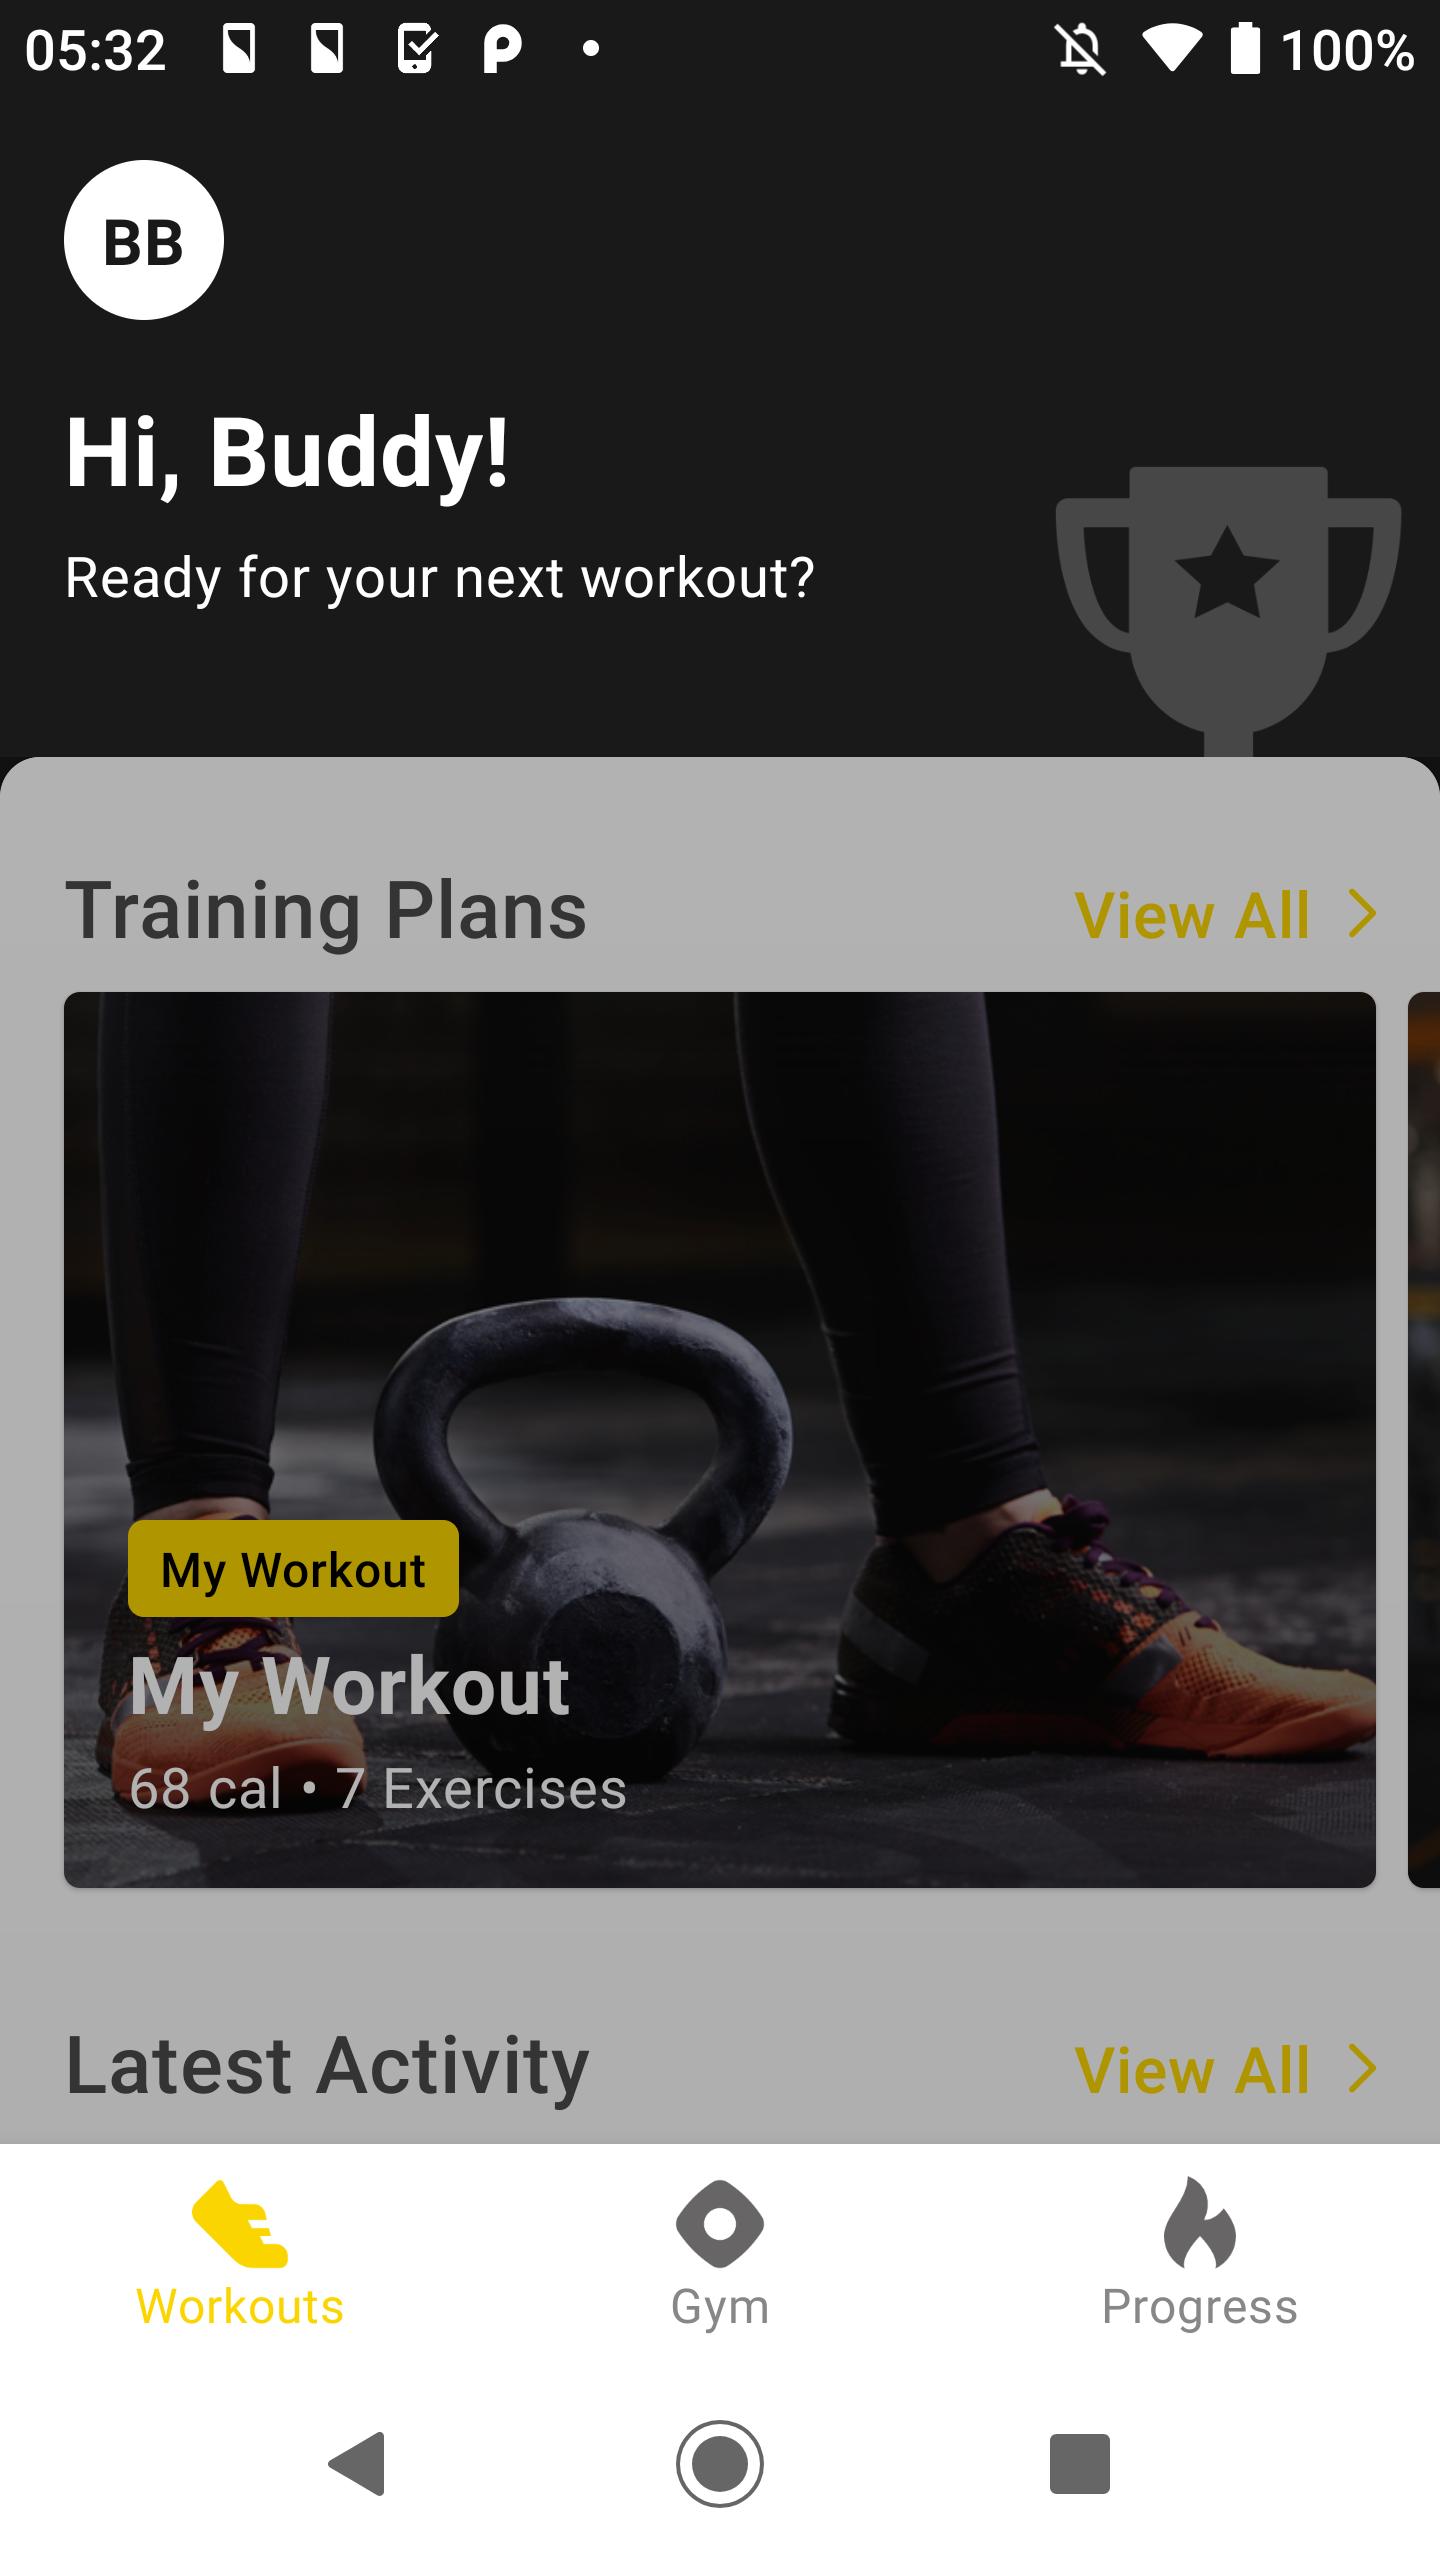
Task: Tap the yellow My Workout tag
Action: tap(293, 1569)
